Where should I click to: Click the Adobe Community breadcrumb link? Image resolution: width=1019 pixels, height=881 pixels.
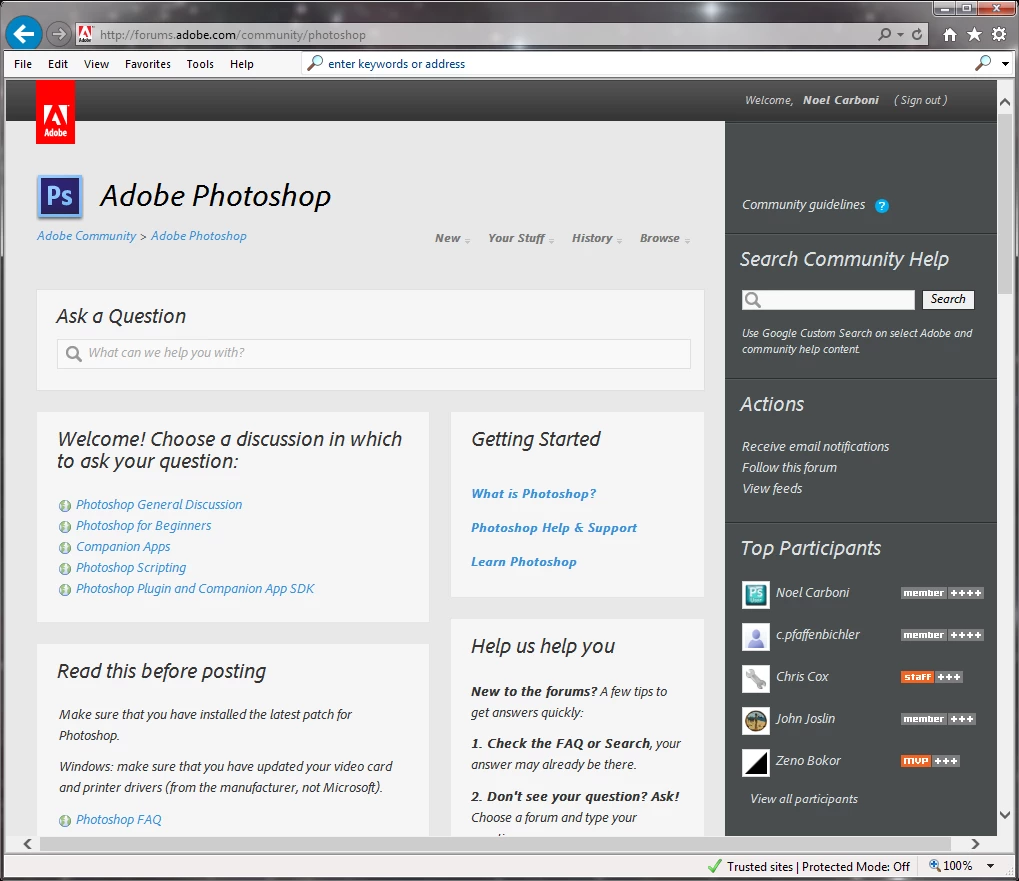[86, 236]
